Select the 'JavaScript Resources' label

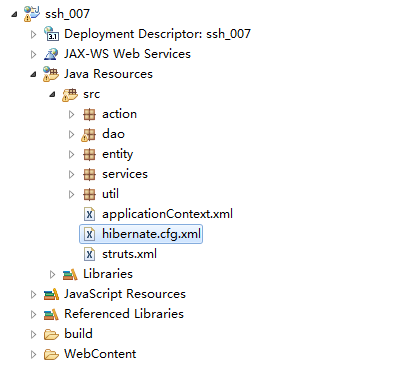(x=125, y=294)
